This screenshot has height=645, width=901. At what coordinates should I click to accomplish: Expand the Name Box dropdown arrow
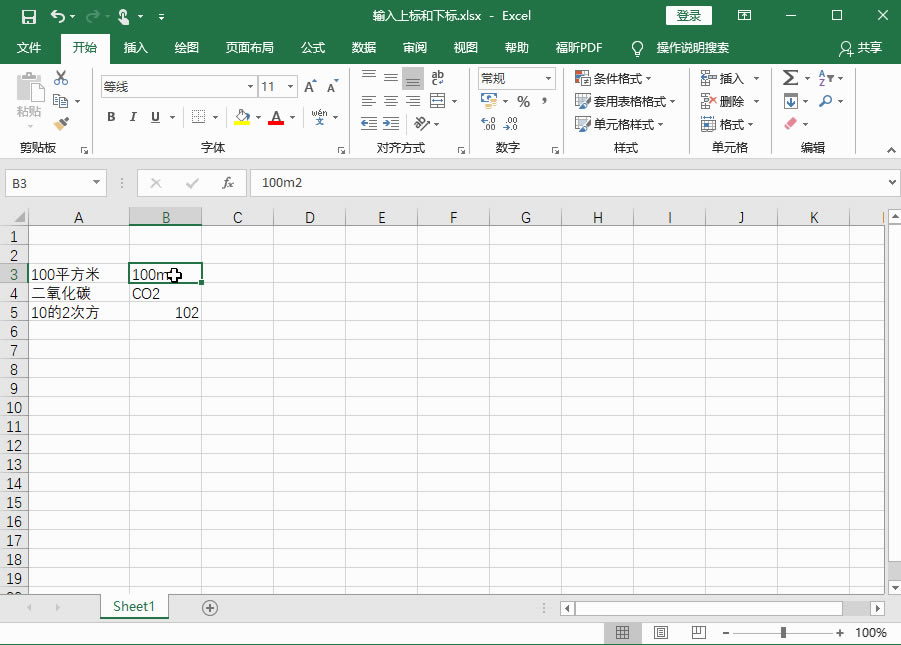(x=96, y=182)
